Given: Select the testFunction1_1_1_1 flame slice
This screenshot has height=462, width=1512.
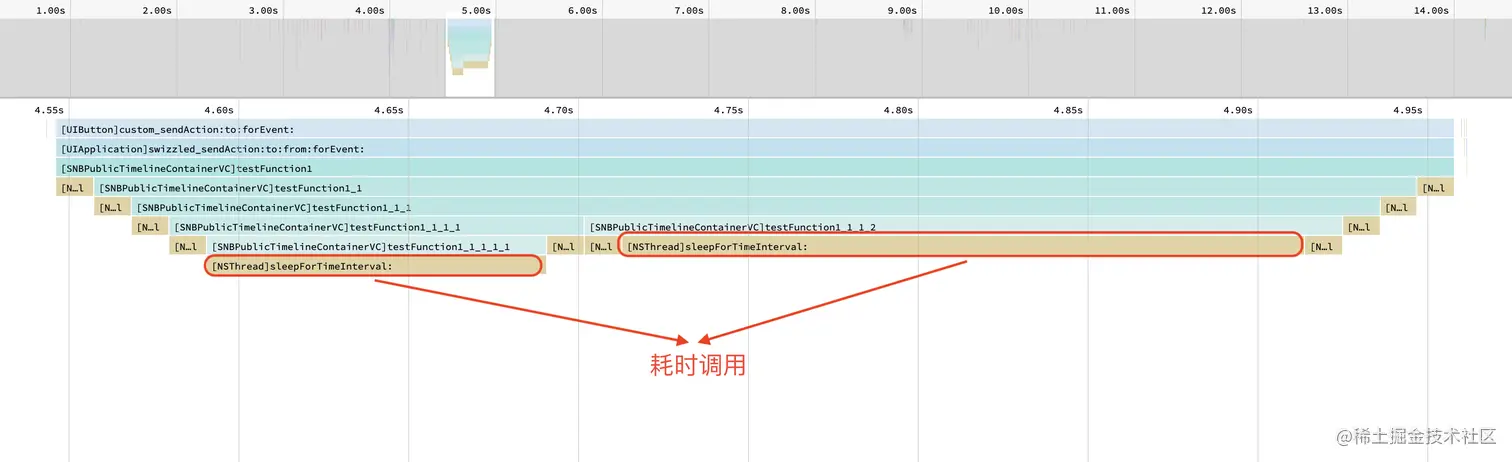Looking at the screenshot, I should point(376,227).
